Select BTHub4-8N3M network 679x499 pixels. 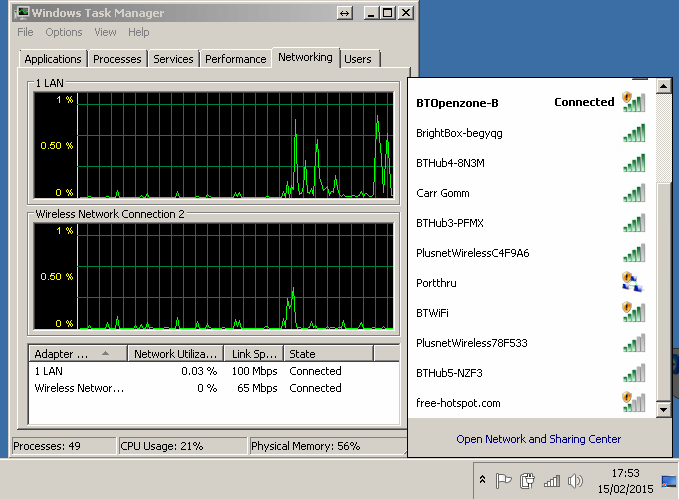click(x=531, y=163)
